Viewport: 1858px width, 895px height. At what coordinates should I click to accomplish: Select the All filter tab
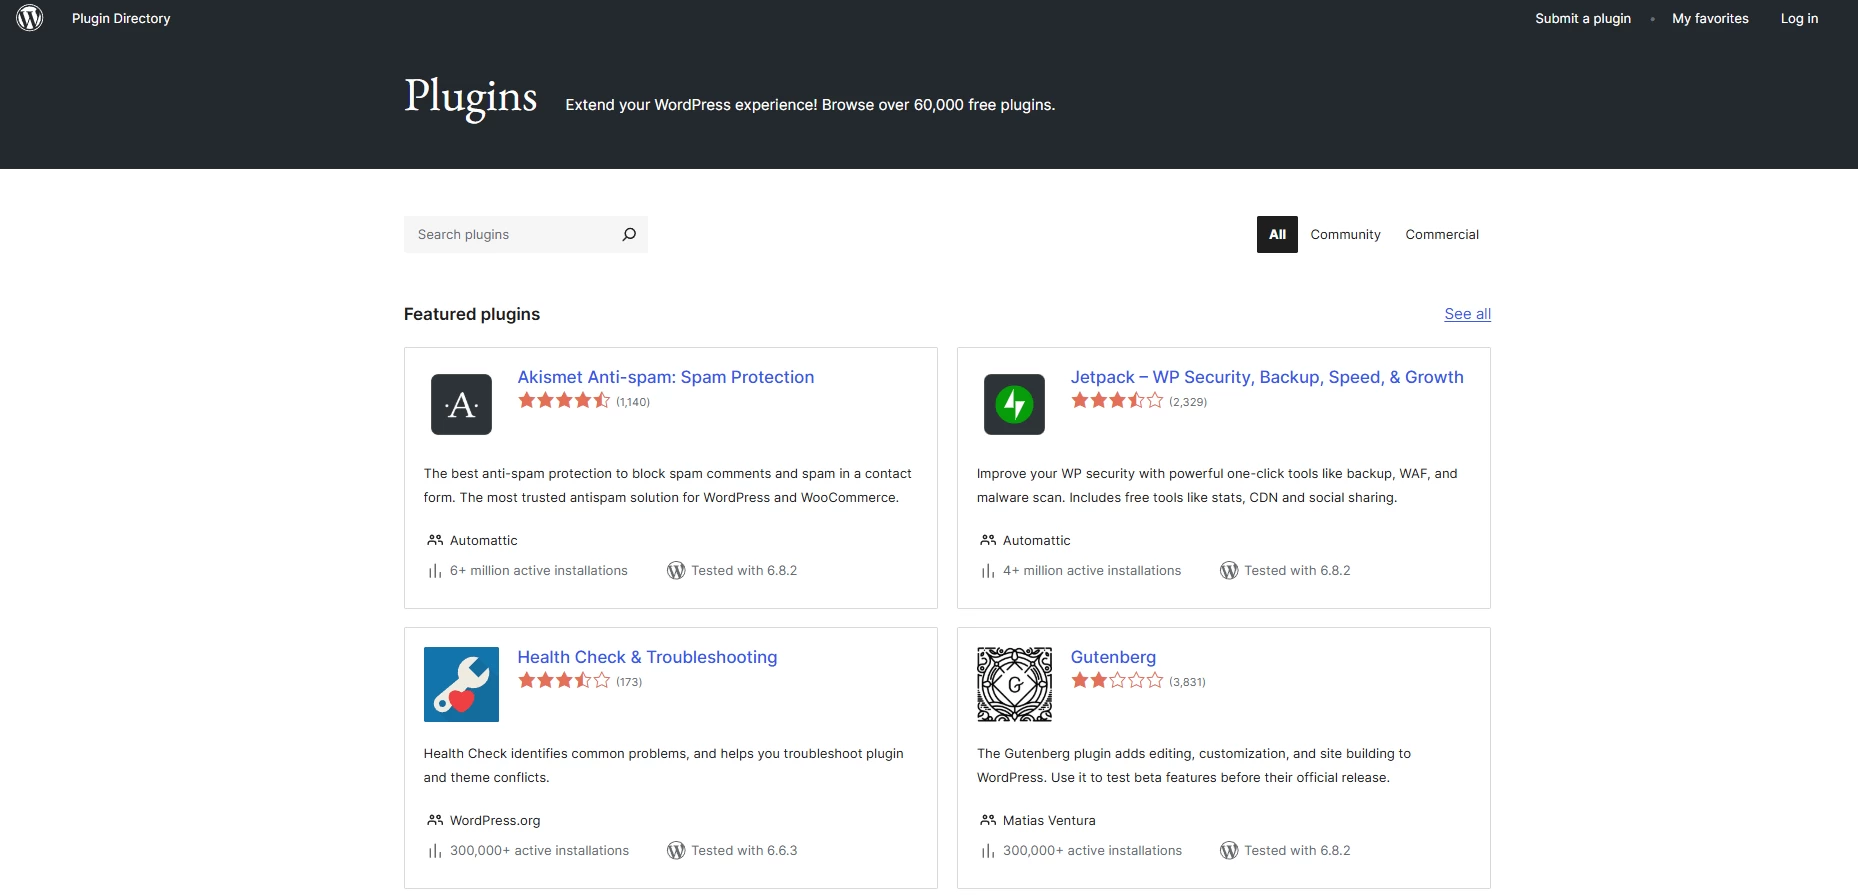tap(1277, 234)
